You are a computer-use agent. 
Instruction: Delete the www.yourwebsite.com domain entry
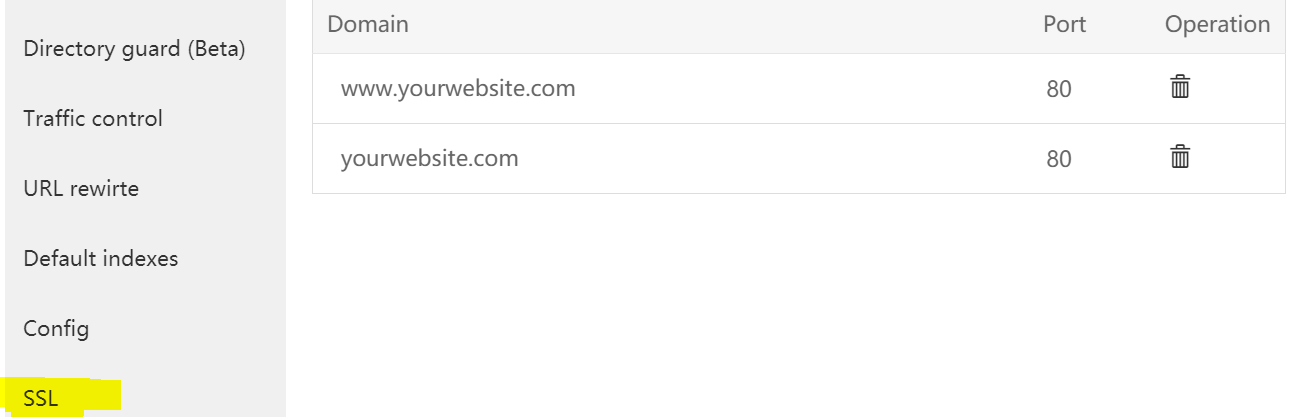coord(1180,87)
